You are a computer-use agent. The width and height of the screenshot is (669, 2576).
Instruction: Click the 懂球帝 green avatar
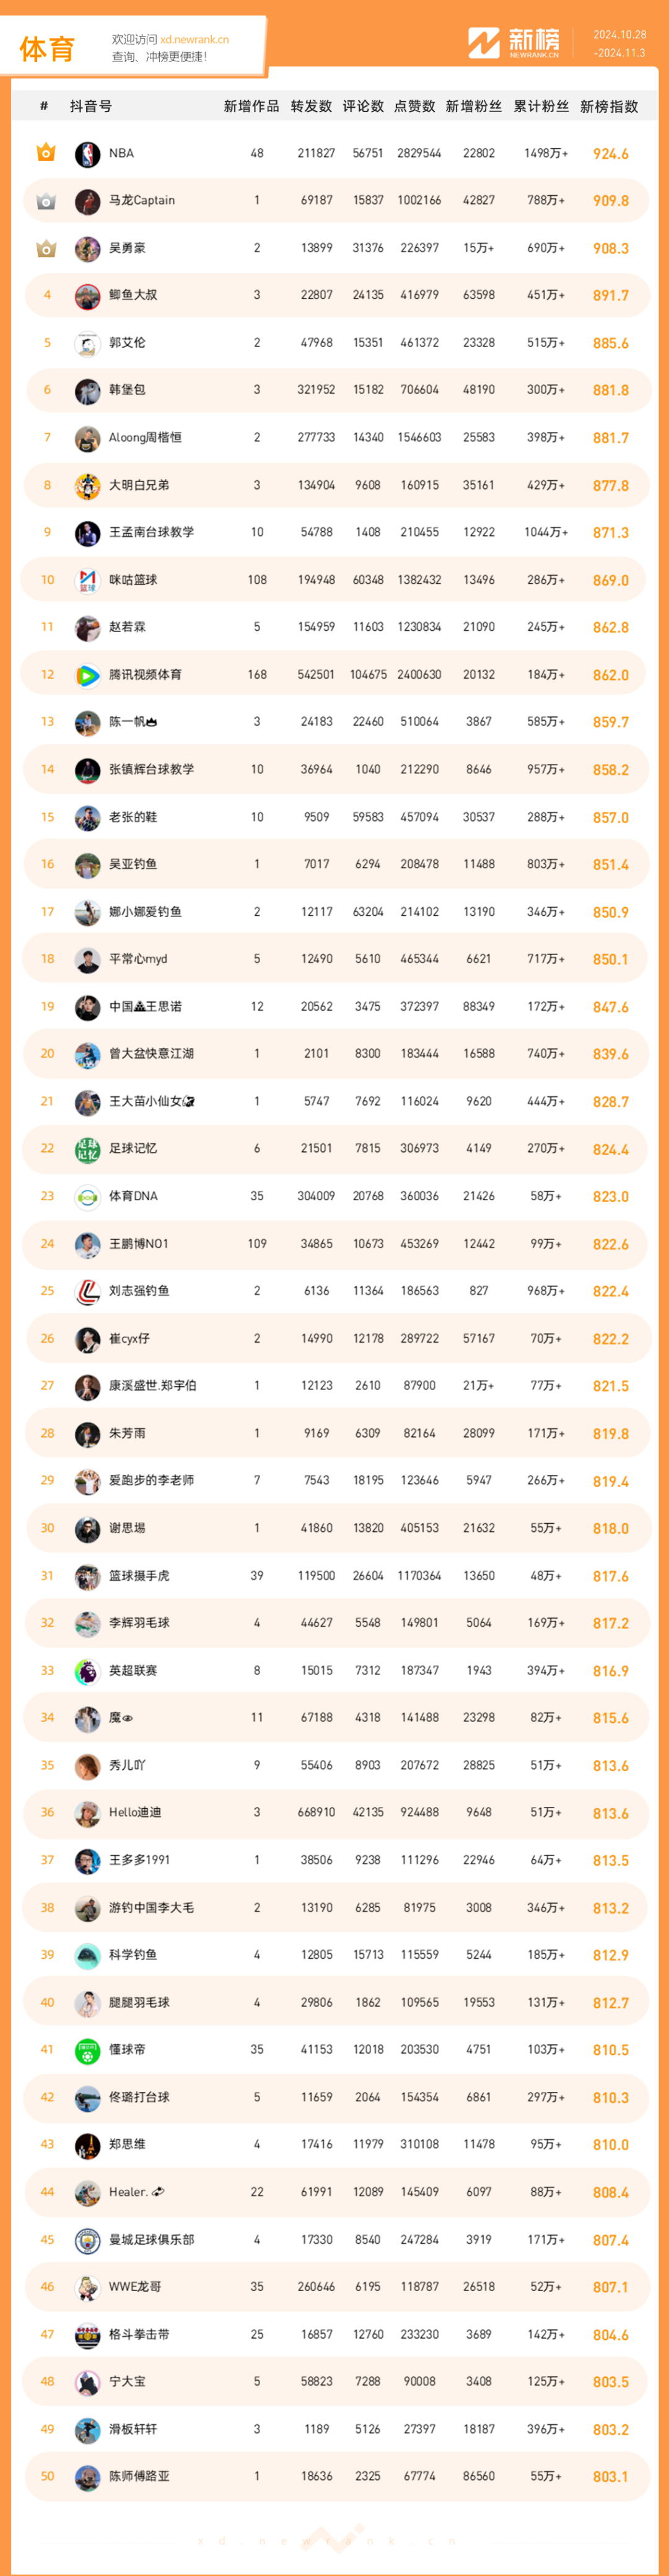tap(87, 2050)
